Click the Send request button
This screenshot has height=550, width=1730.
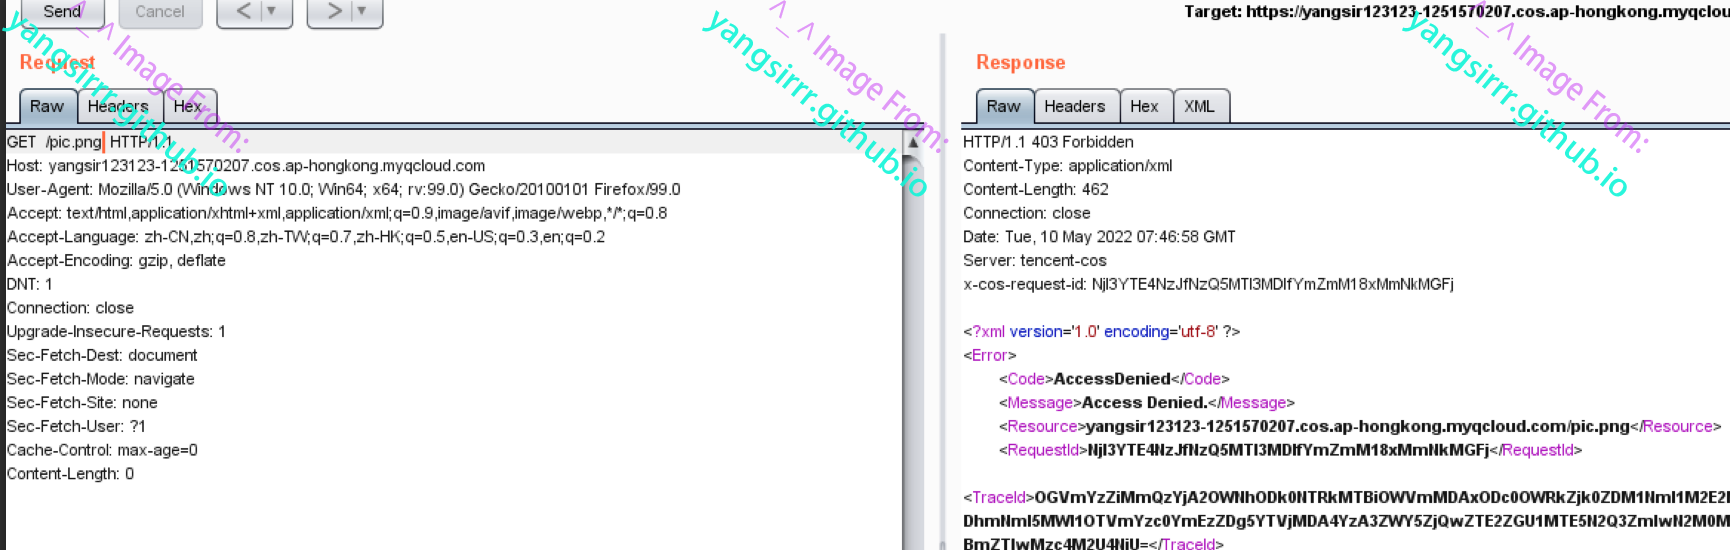(x=62, y=12)
